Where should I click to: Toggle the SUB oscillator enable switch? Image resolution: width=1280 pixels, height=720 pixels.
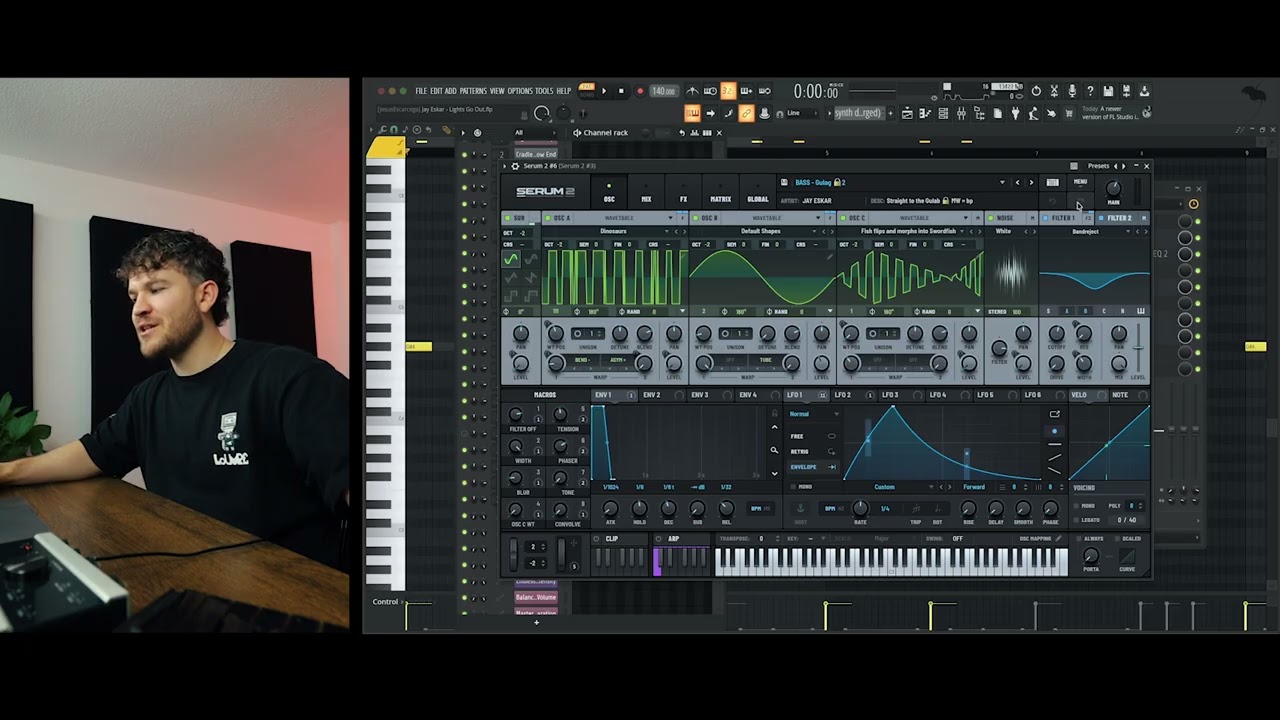coord(508,218)
